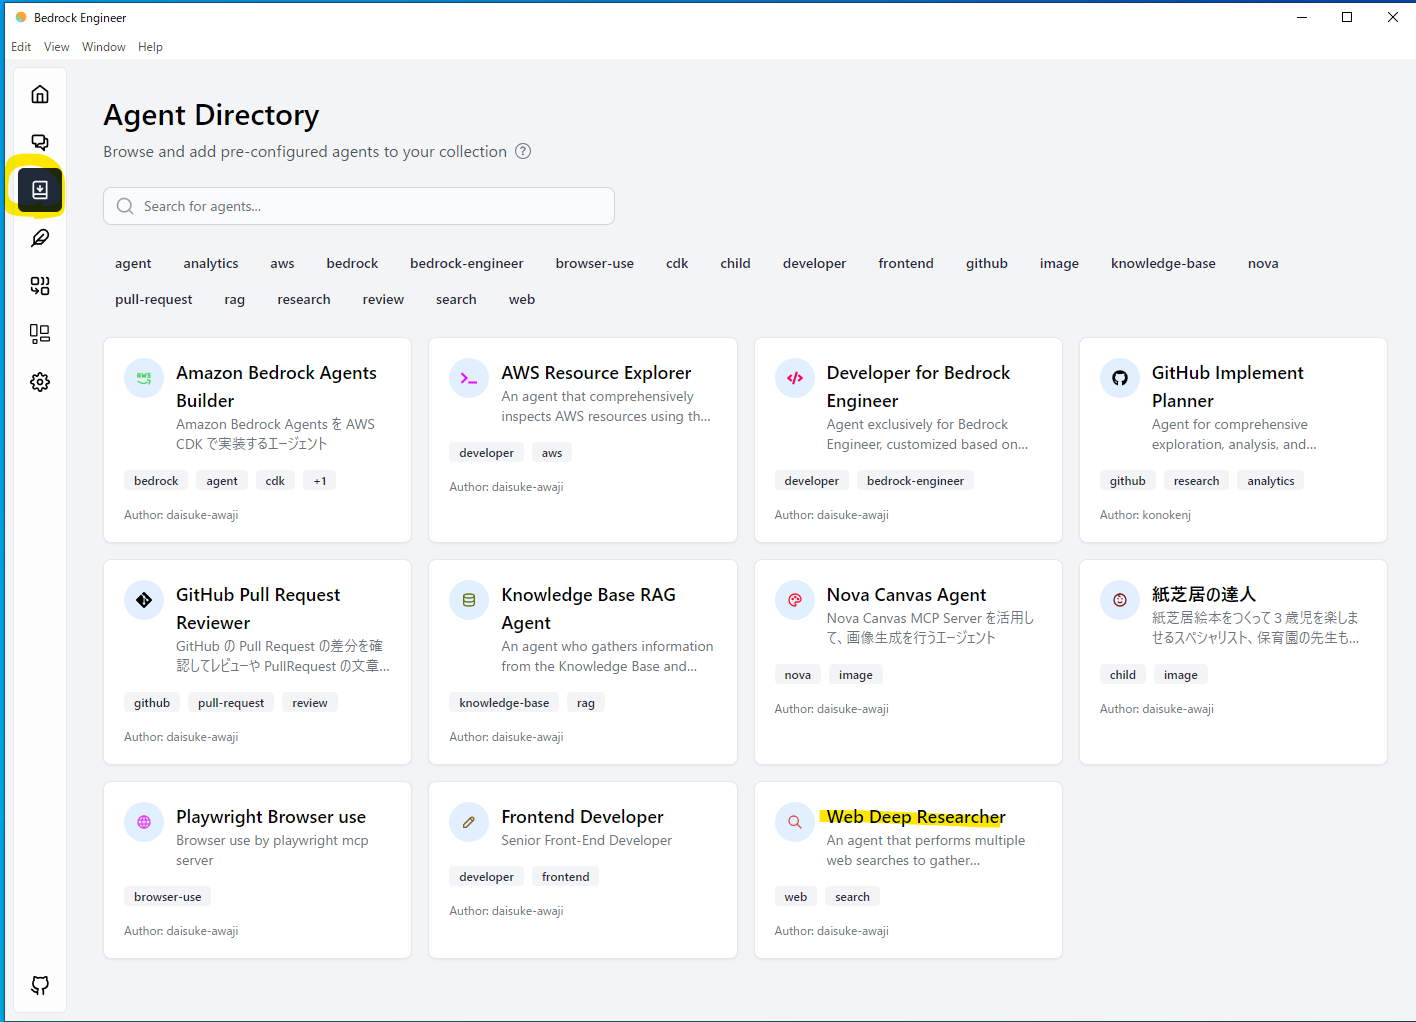Click AWS Resource Explorer terminal icon
This screenshot has height=1022, width=1416.
click(x=469, y=378)
